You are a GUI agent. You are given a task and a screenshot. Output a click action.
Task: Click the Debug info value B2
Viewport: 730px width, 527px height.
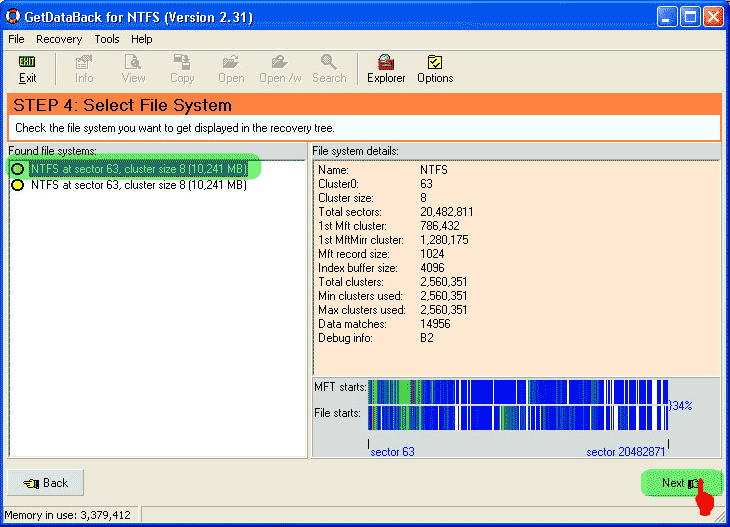click(x=426, y=338)
